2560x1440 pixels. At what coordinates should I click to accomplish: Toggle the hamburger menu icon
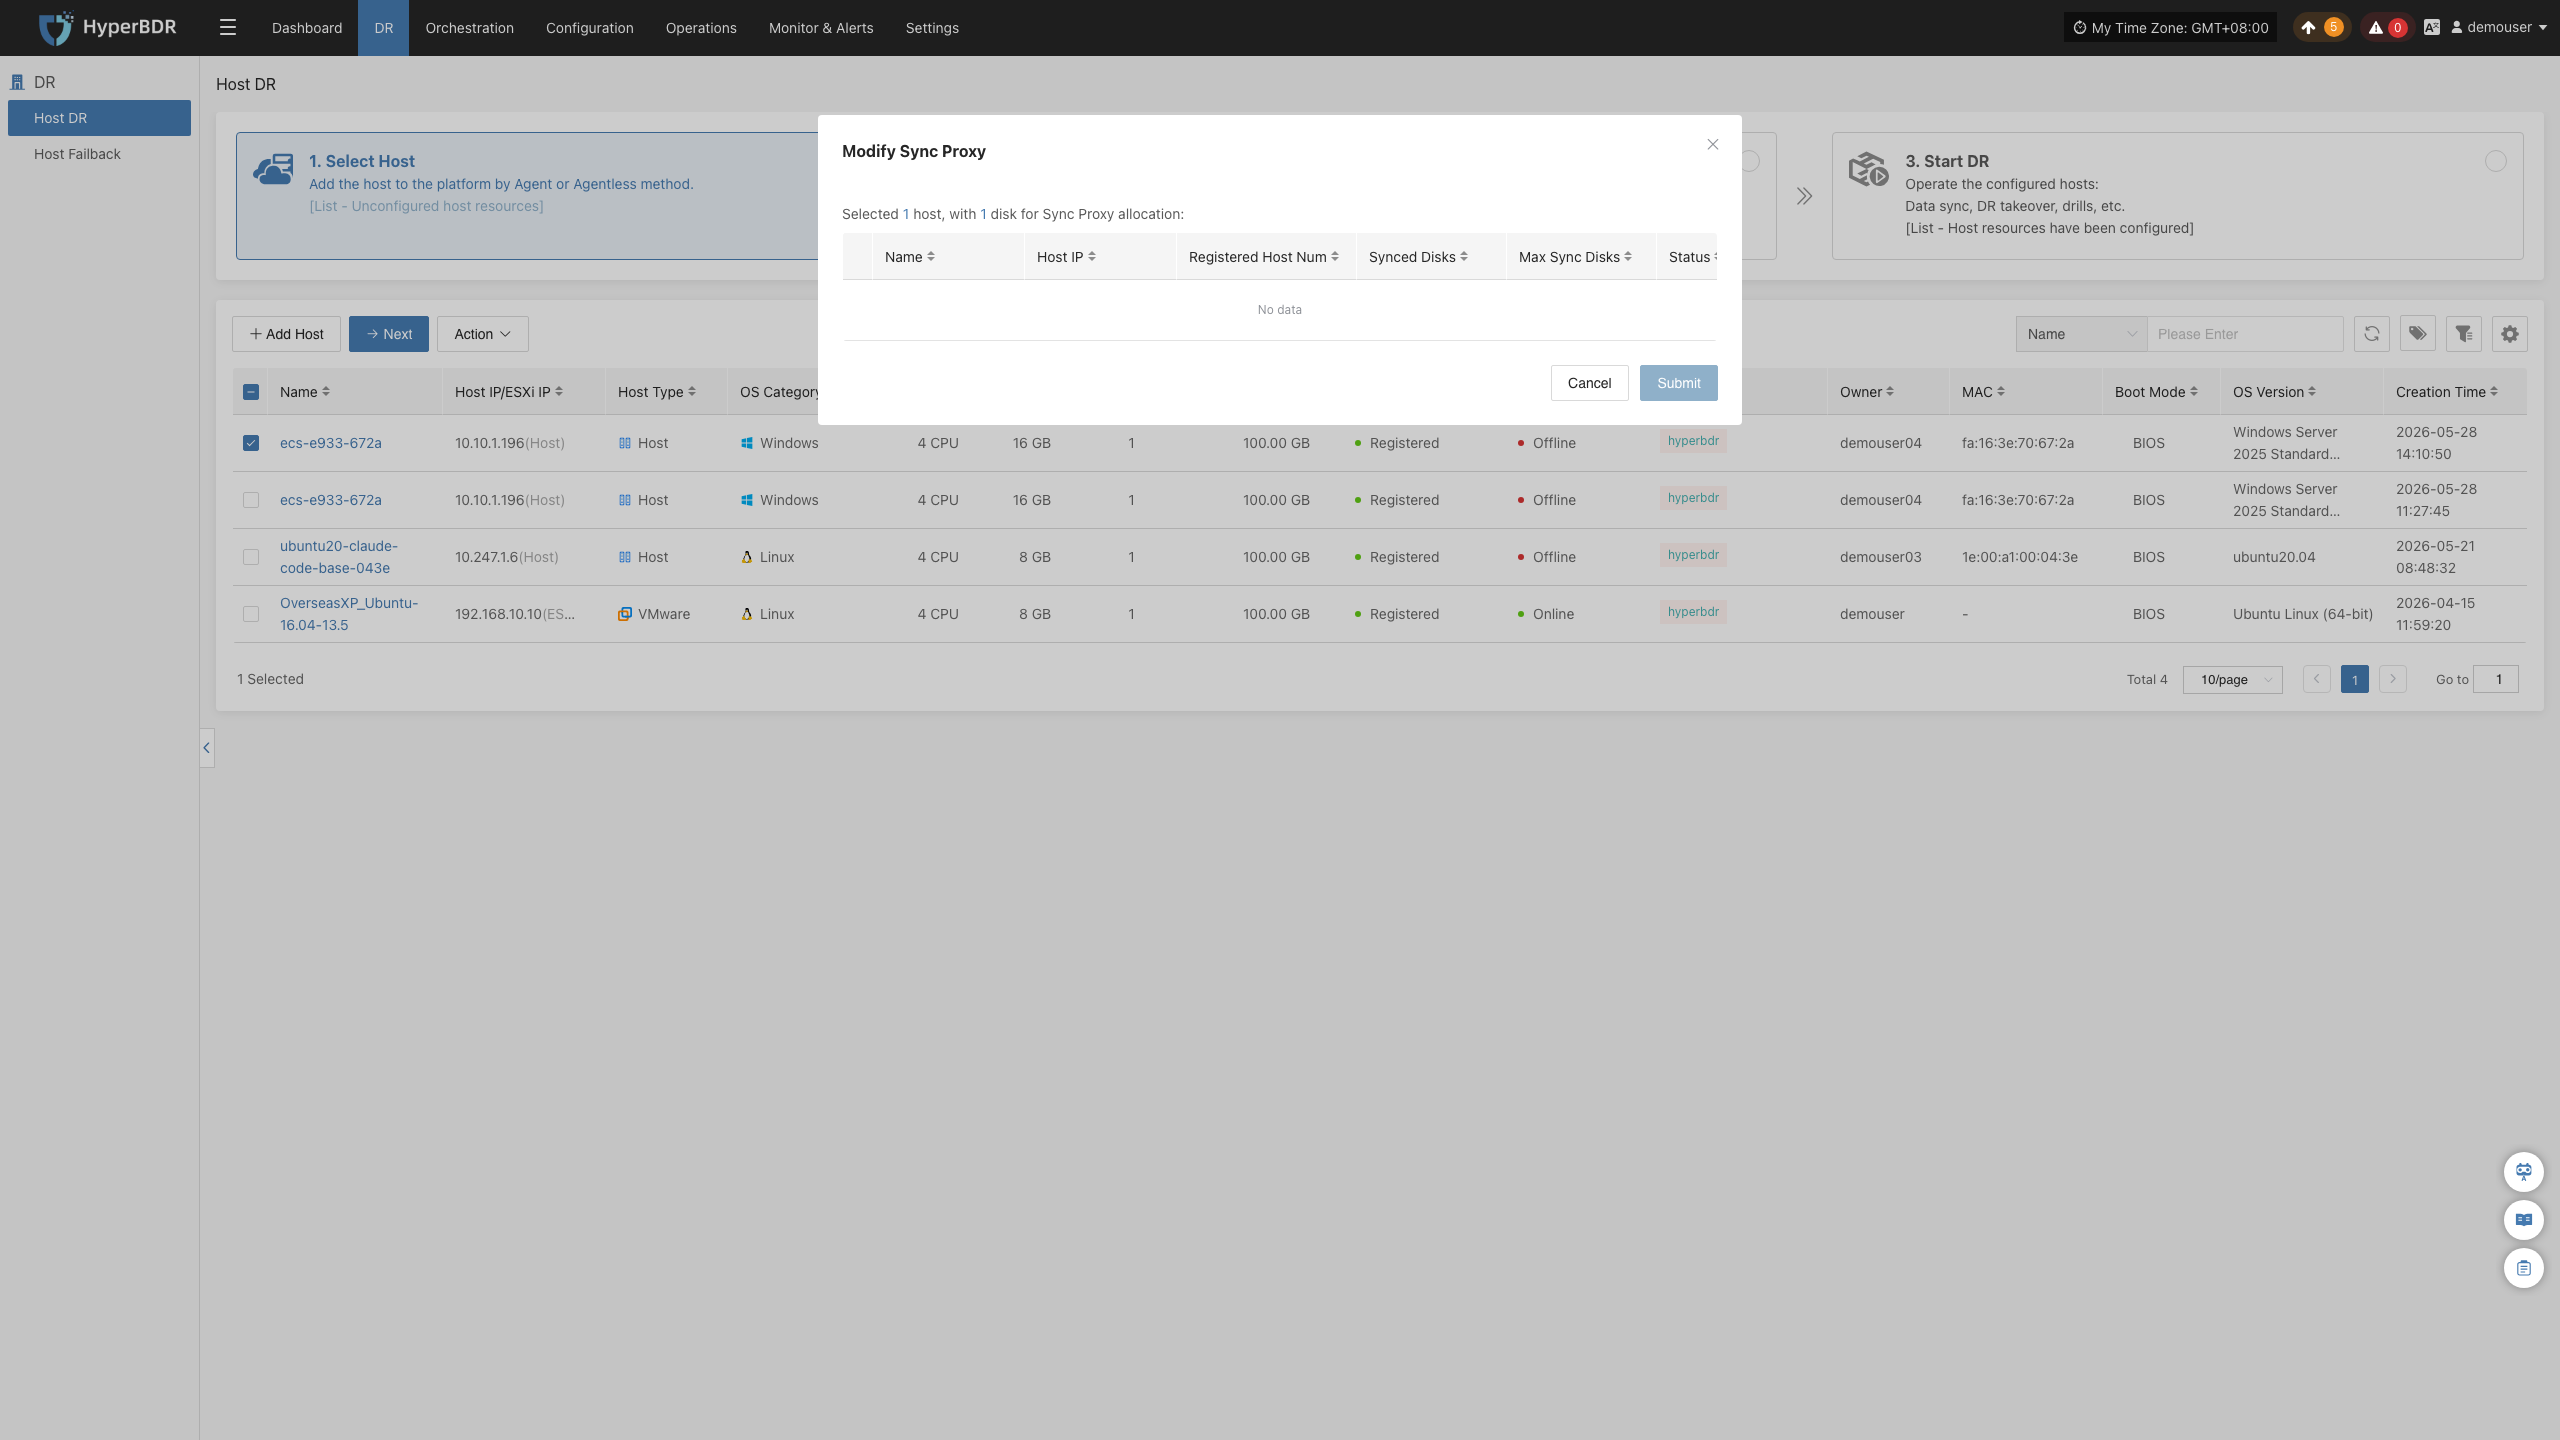[x=228, y=28]
